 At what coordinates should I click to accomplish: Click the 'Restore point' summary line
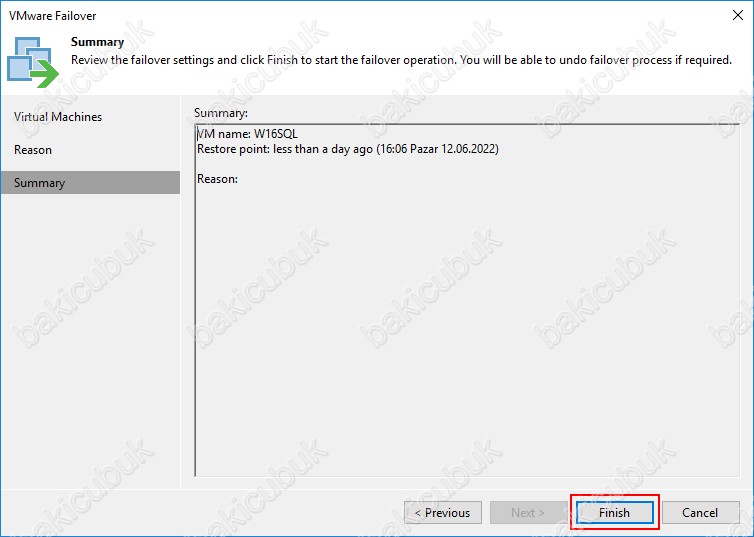coord(348,149)
